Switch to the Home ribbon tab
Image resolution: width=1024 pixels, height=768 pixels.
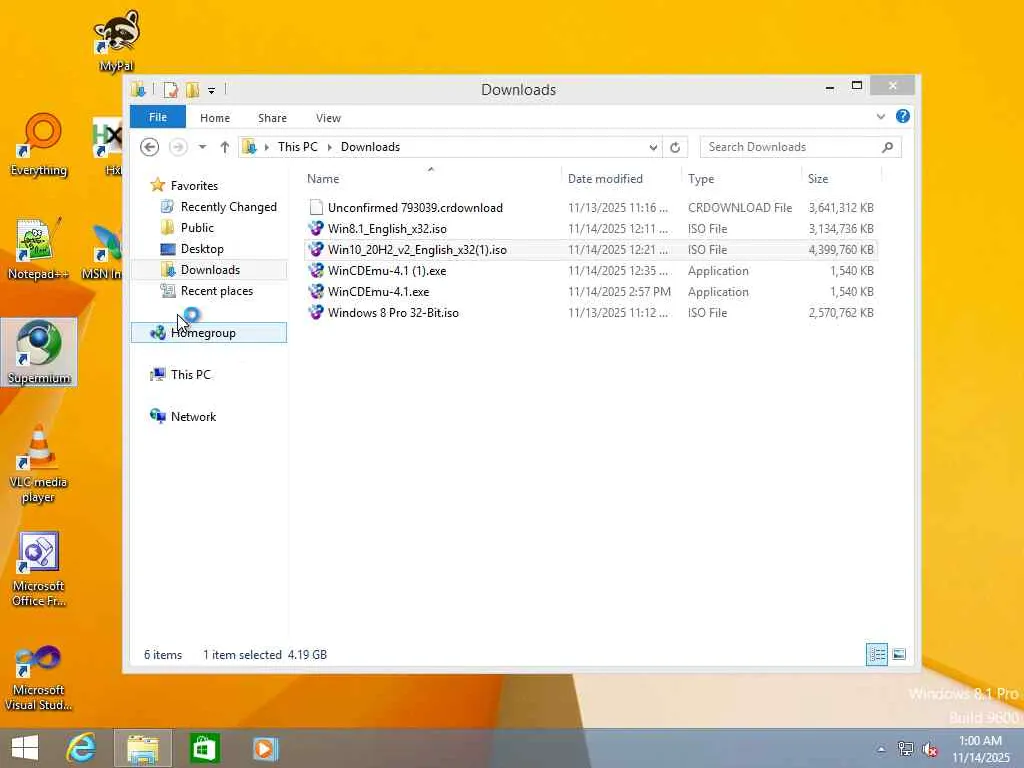click(215, 118)
